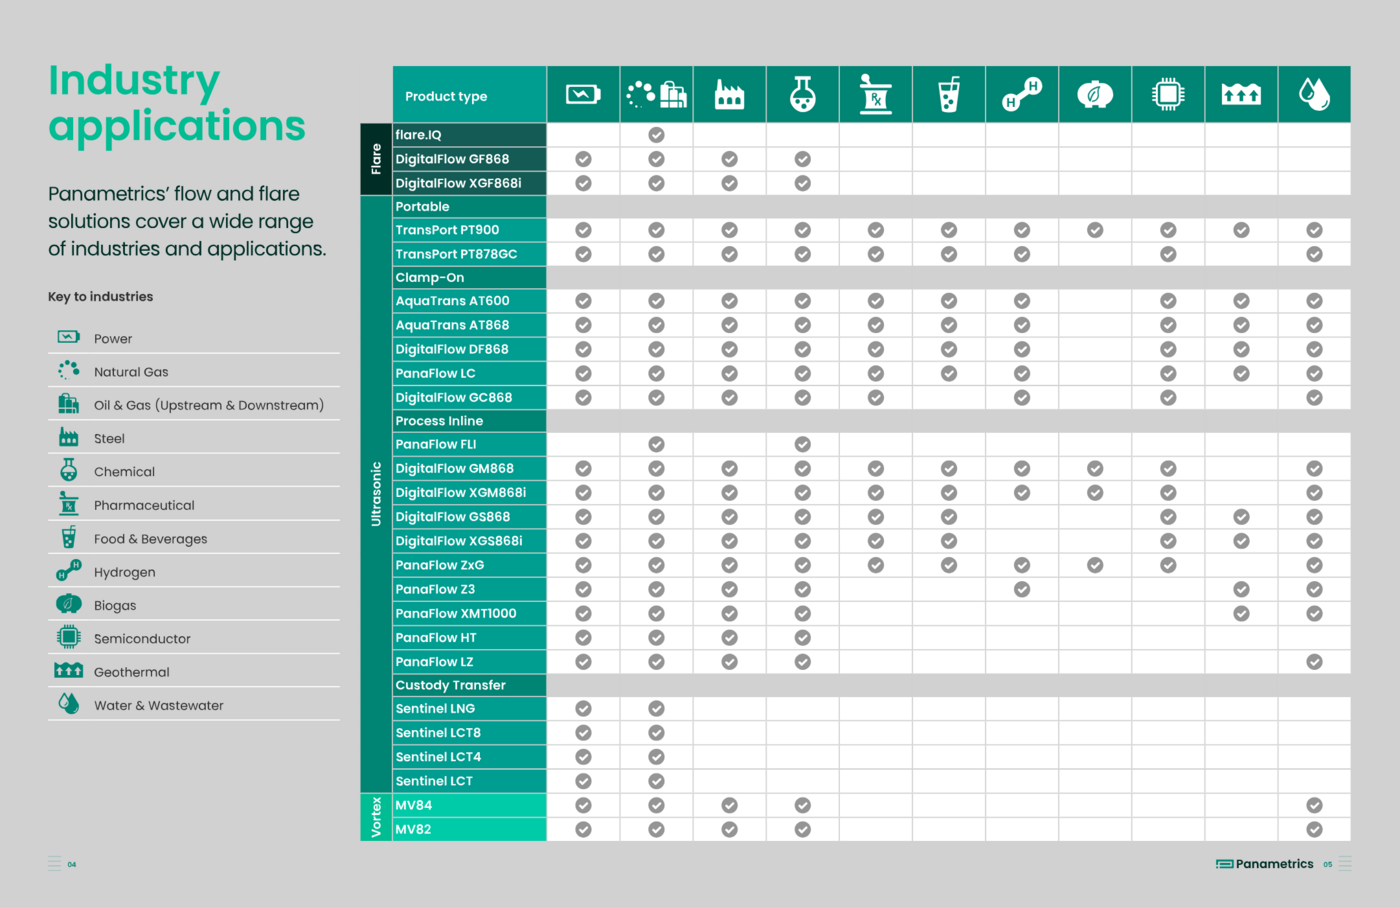Screen dimensions: 1400x907
Task: Toggle the PanaFlow LZ Water & Wastewater checkmark
Action: tap(1314, 662)
